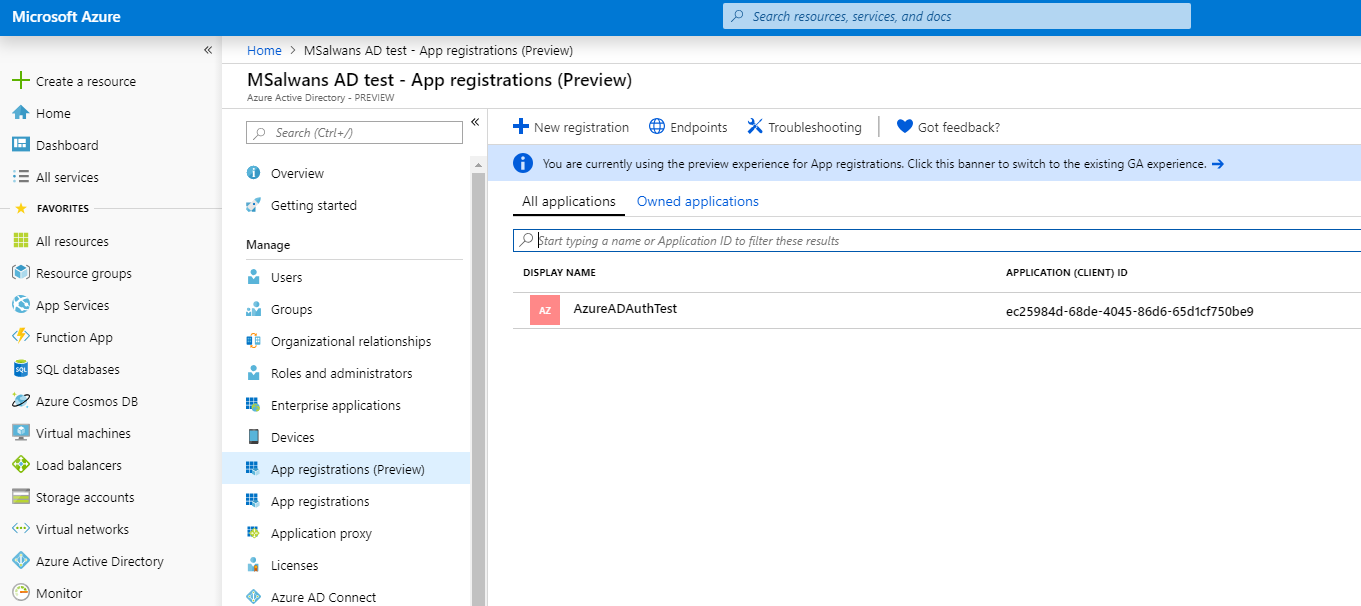Screen dimensions: 1361x606
Task: Click the Troubleshooting toolbar button
Action: (x=804, y=127)
